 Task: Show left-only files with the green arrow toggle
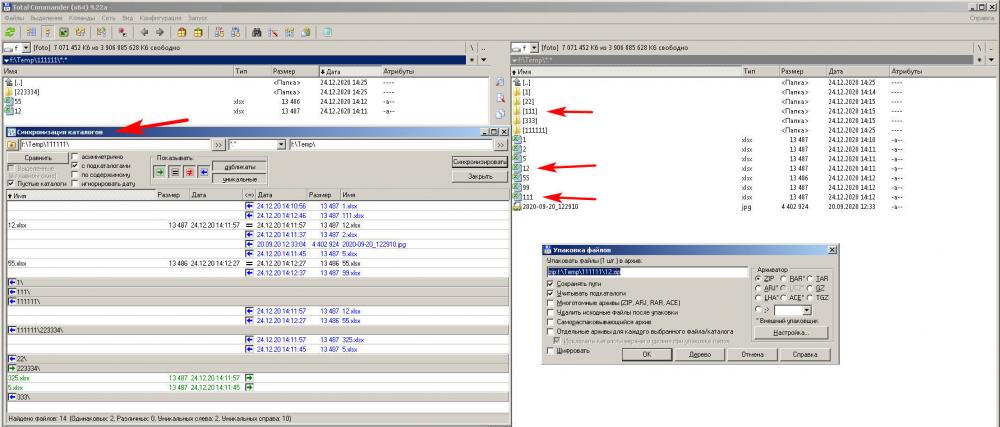pyautogui.click(x=159, y=171)
